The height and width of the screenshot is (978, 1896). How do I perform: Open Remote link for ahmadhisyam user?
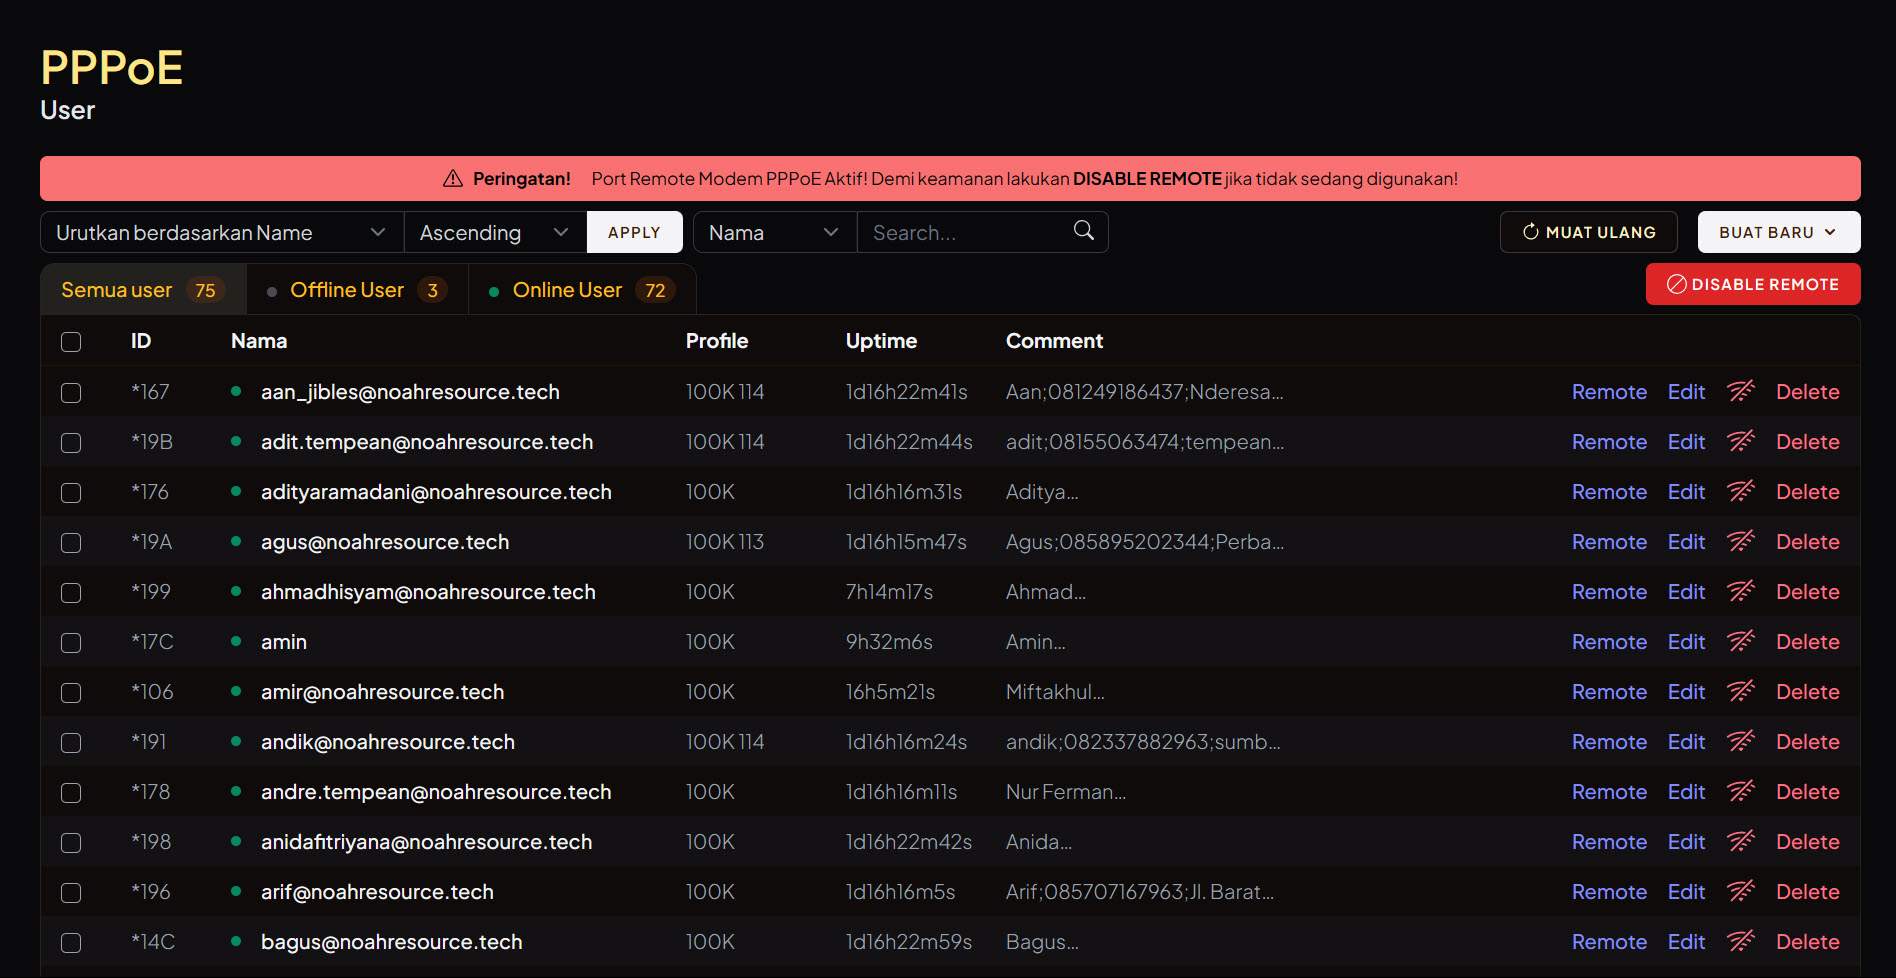point(1608,592)
